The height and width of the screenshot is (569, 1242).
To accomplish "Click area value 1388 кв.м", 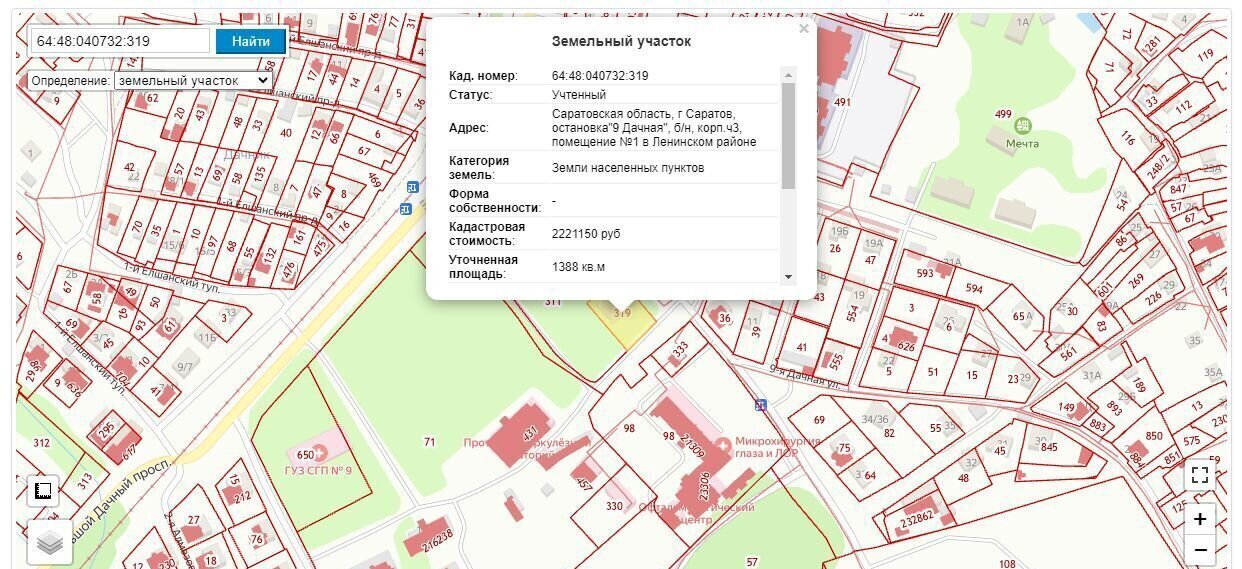I will 579,267.
